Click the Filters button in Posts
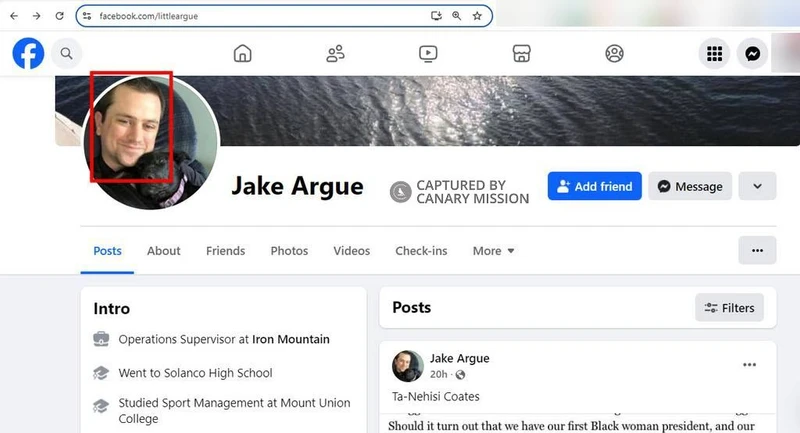 point(729,308)
